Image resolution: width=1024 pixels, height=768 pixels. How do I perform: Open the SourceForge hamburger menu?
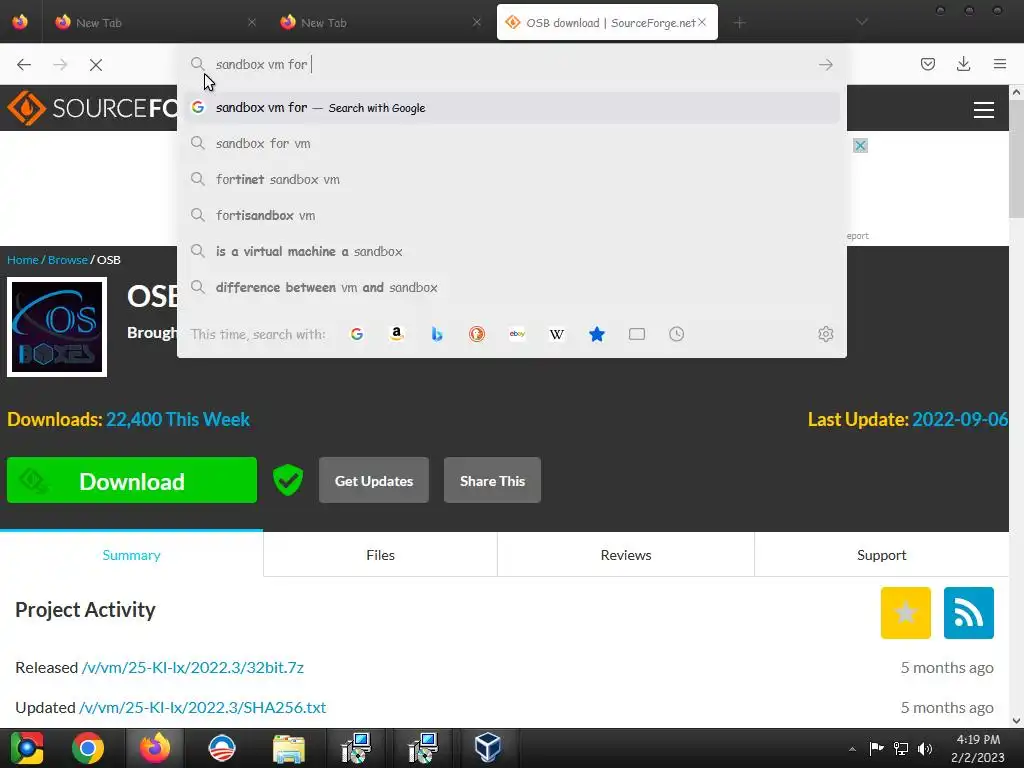[x=984, y=110]
